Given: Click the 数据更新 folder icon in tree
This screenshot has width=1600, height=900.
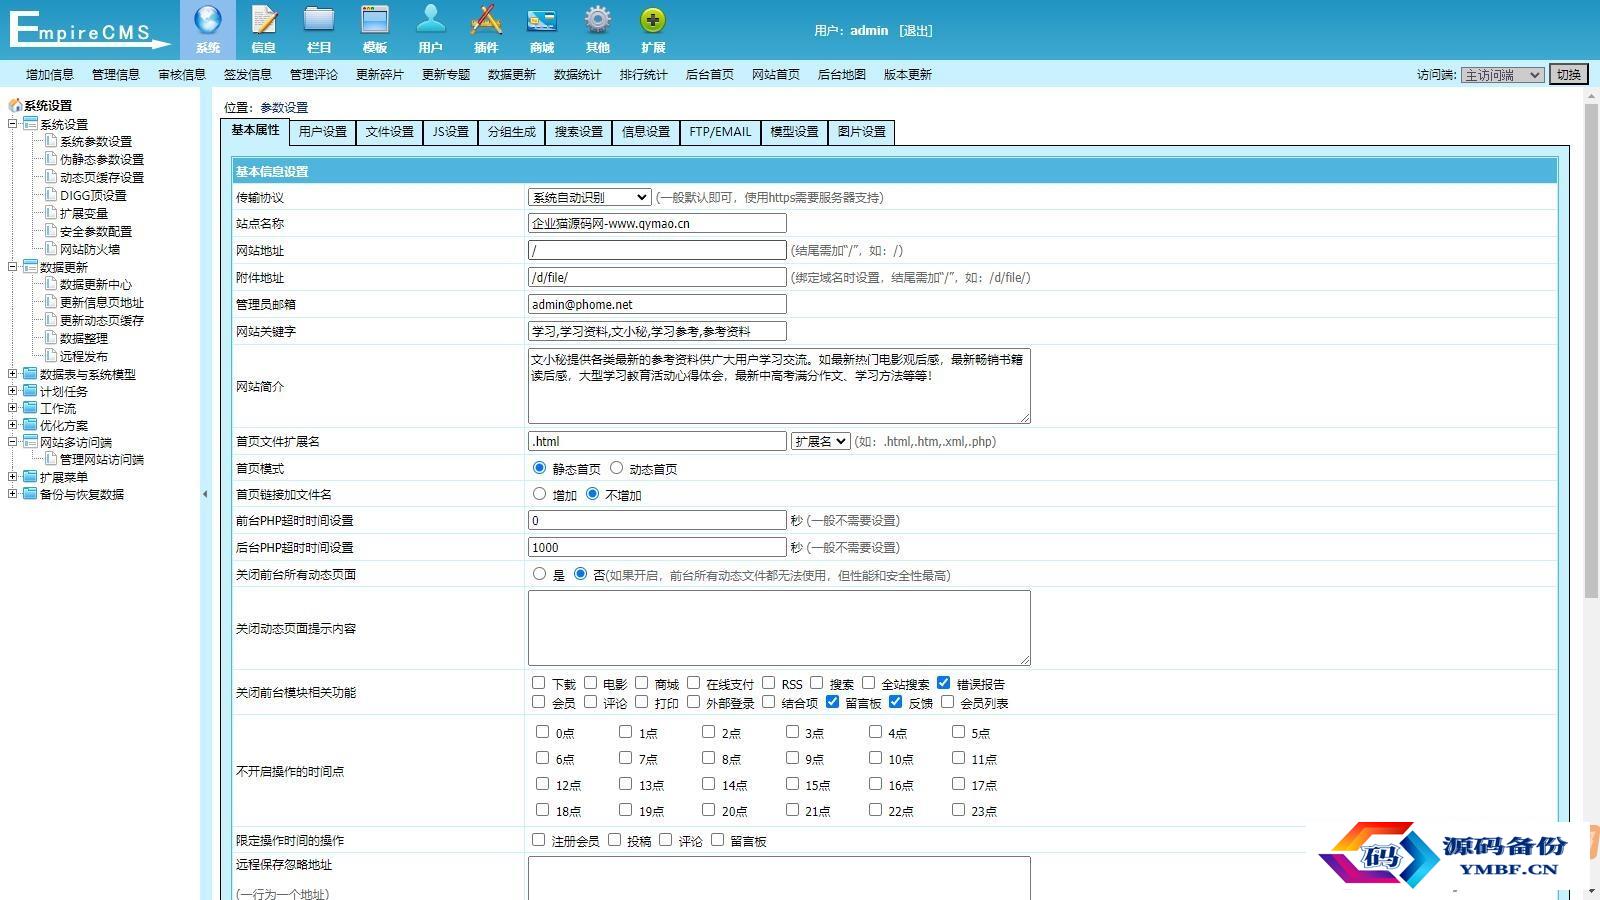Looking at the screenshot, I should (x=30, y=267).
